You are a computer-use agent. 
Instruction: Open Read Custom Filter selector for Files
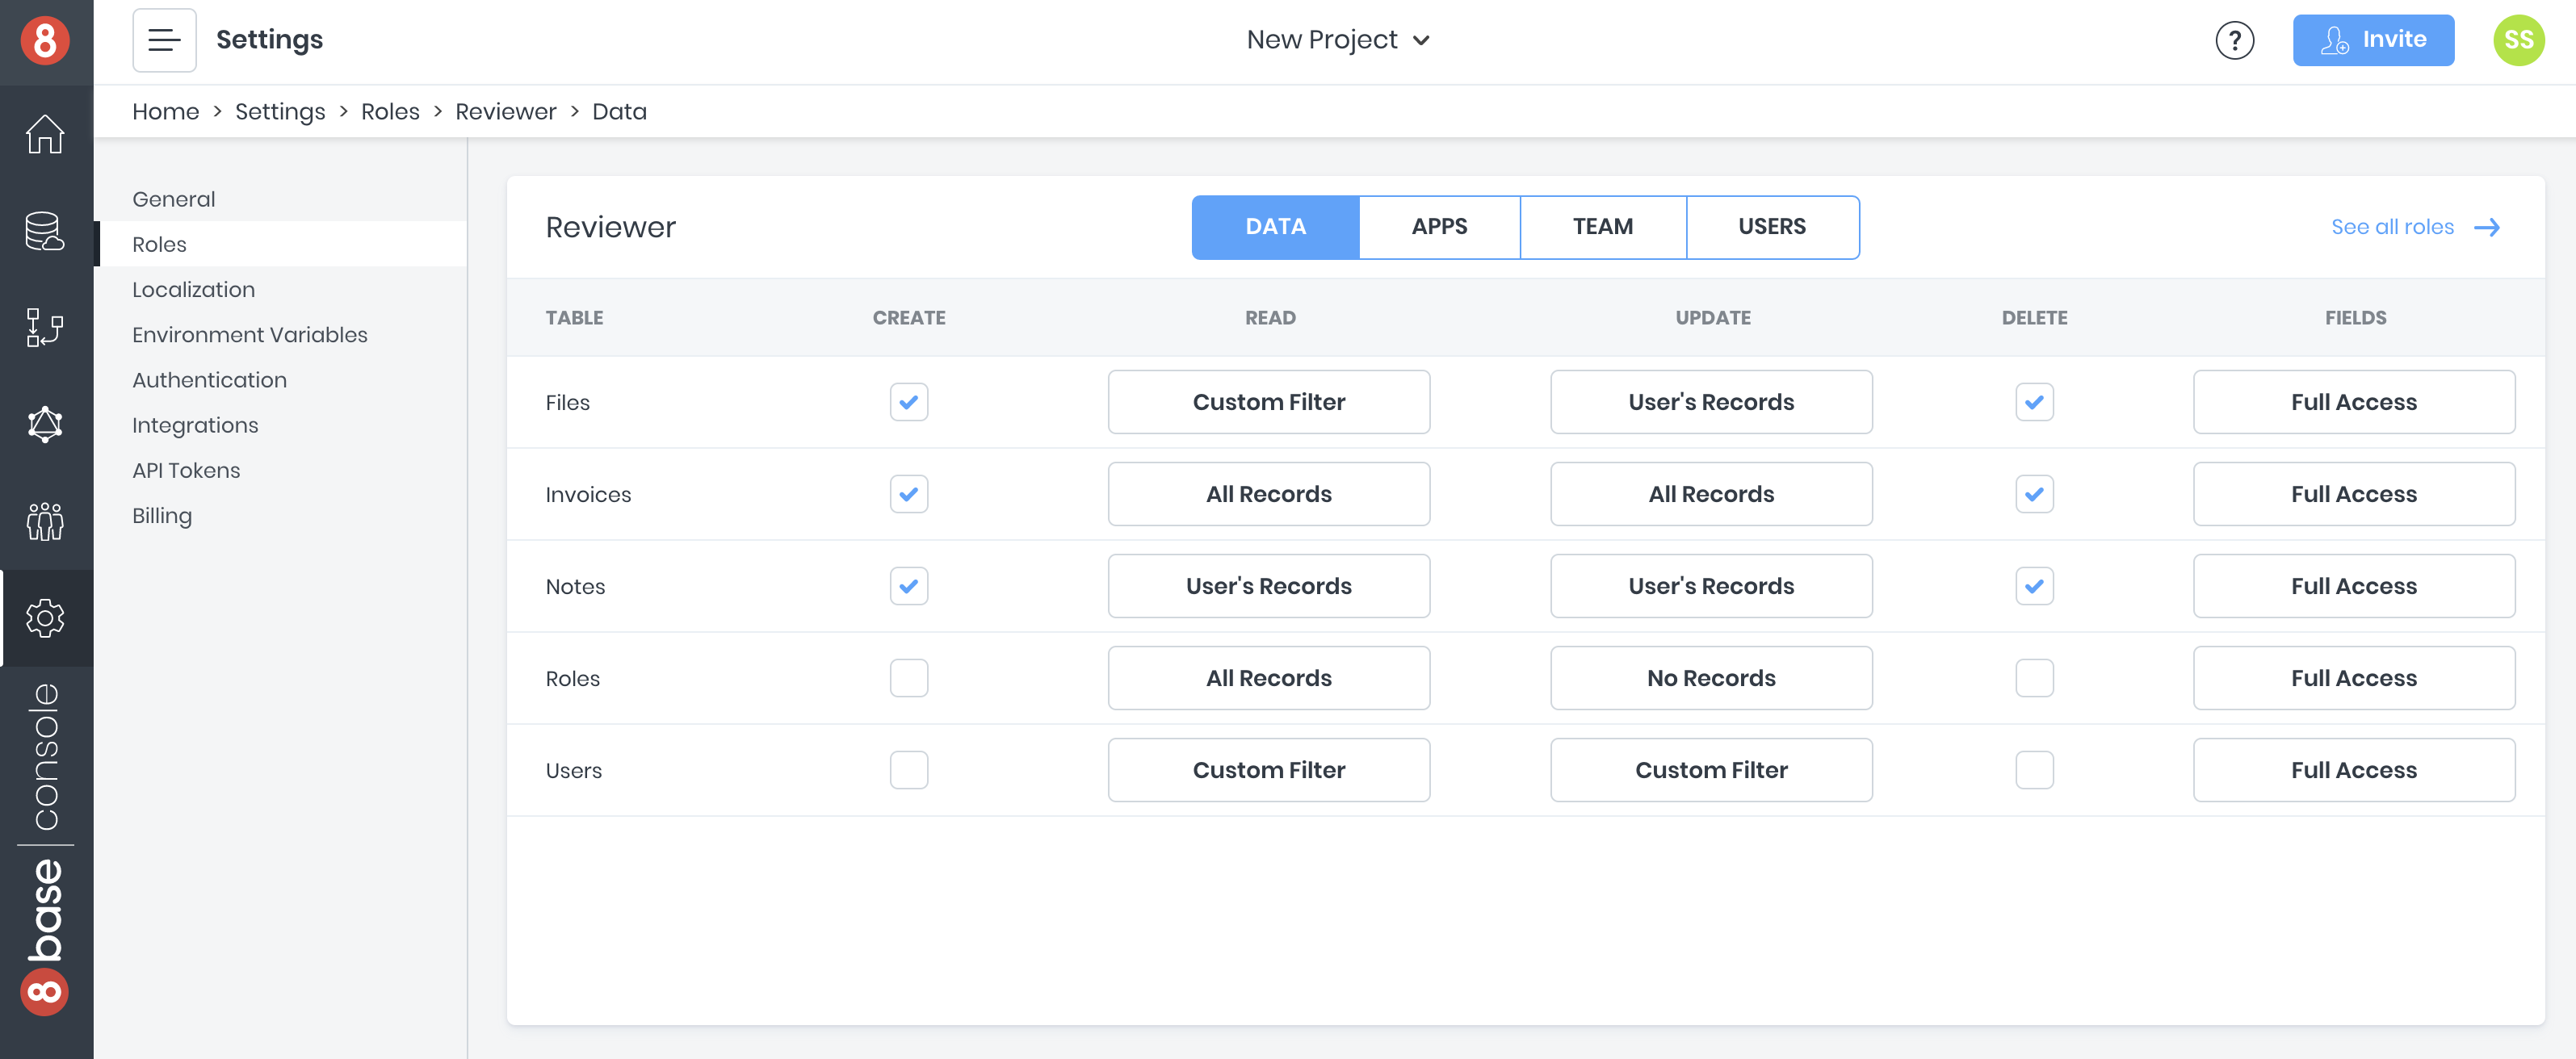tap(1268, 402)
